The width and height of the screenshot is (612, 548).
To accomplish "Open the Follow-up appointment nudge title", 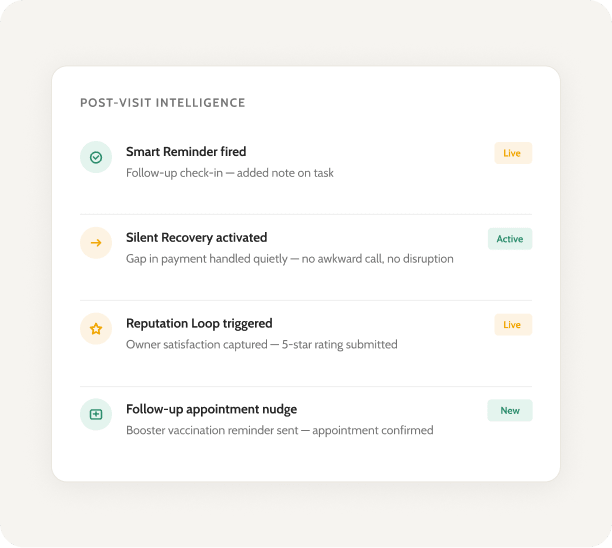I will tap(211, 409).
